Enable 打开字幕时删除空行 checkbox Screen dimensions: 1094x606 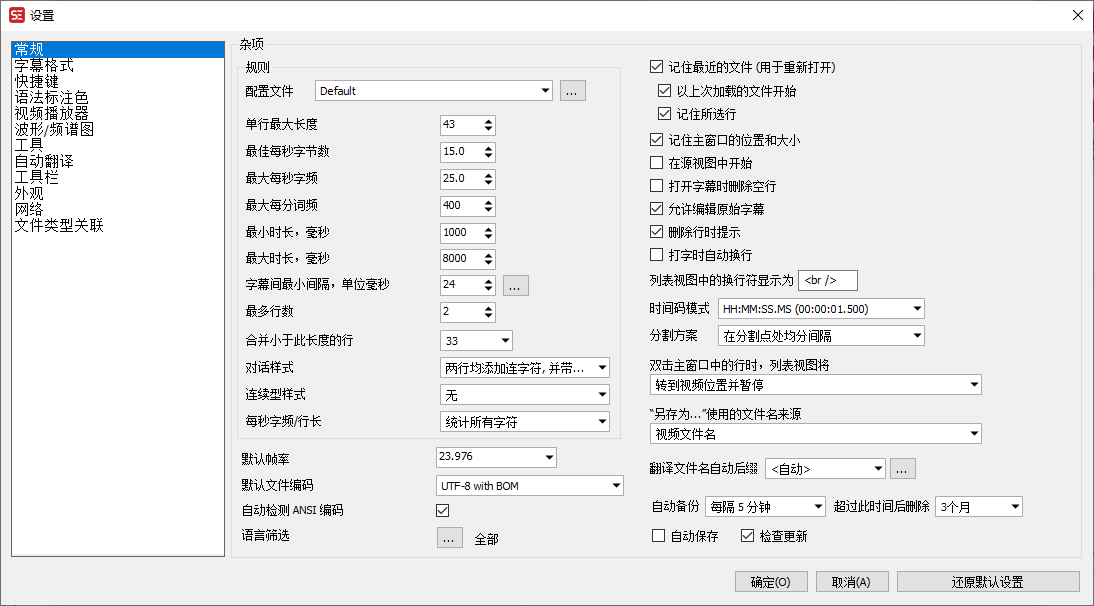coord(656,186)
